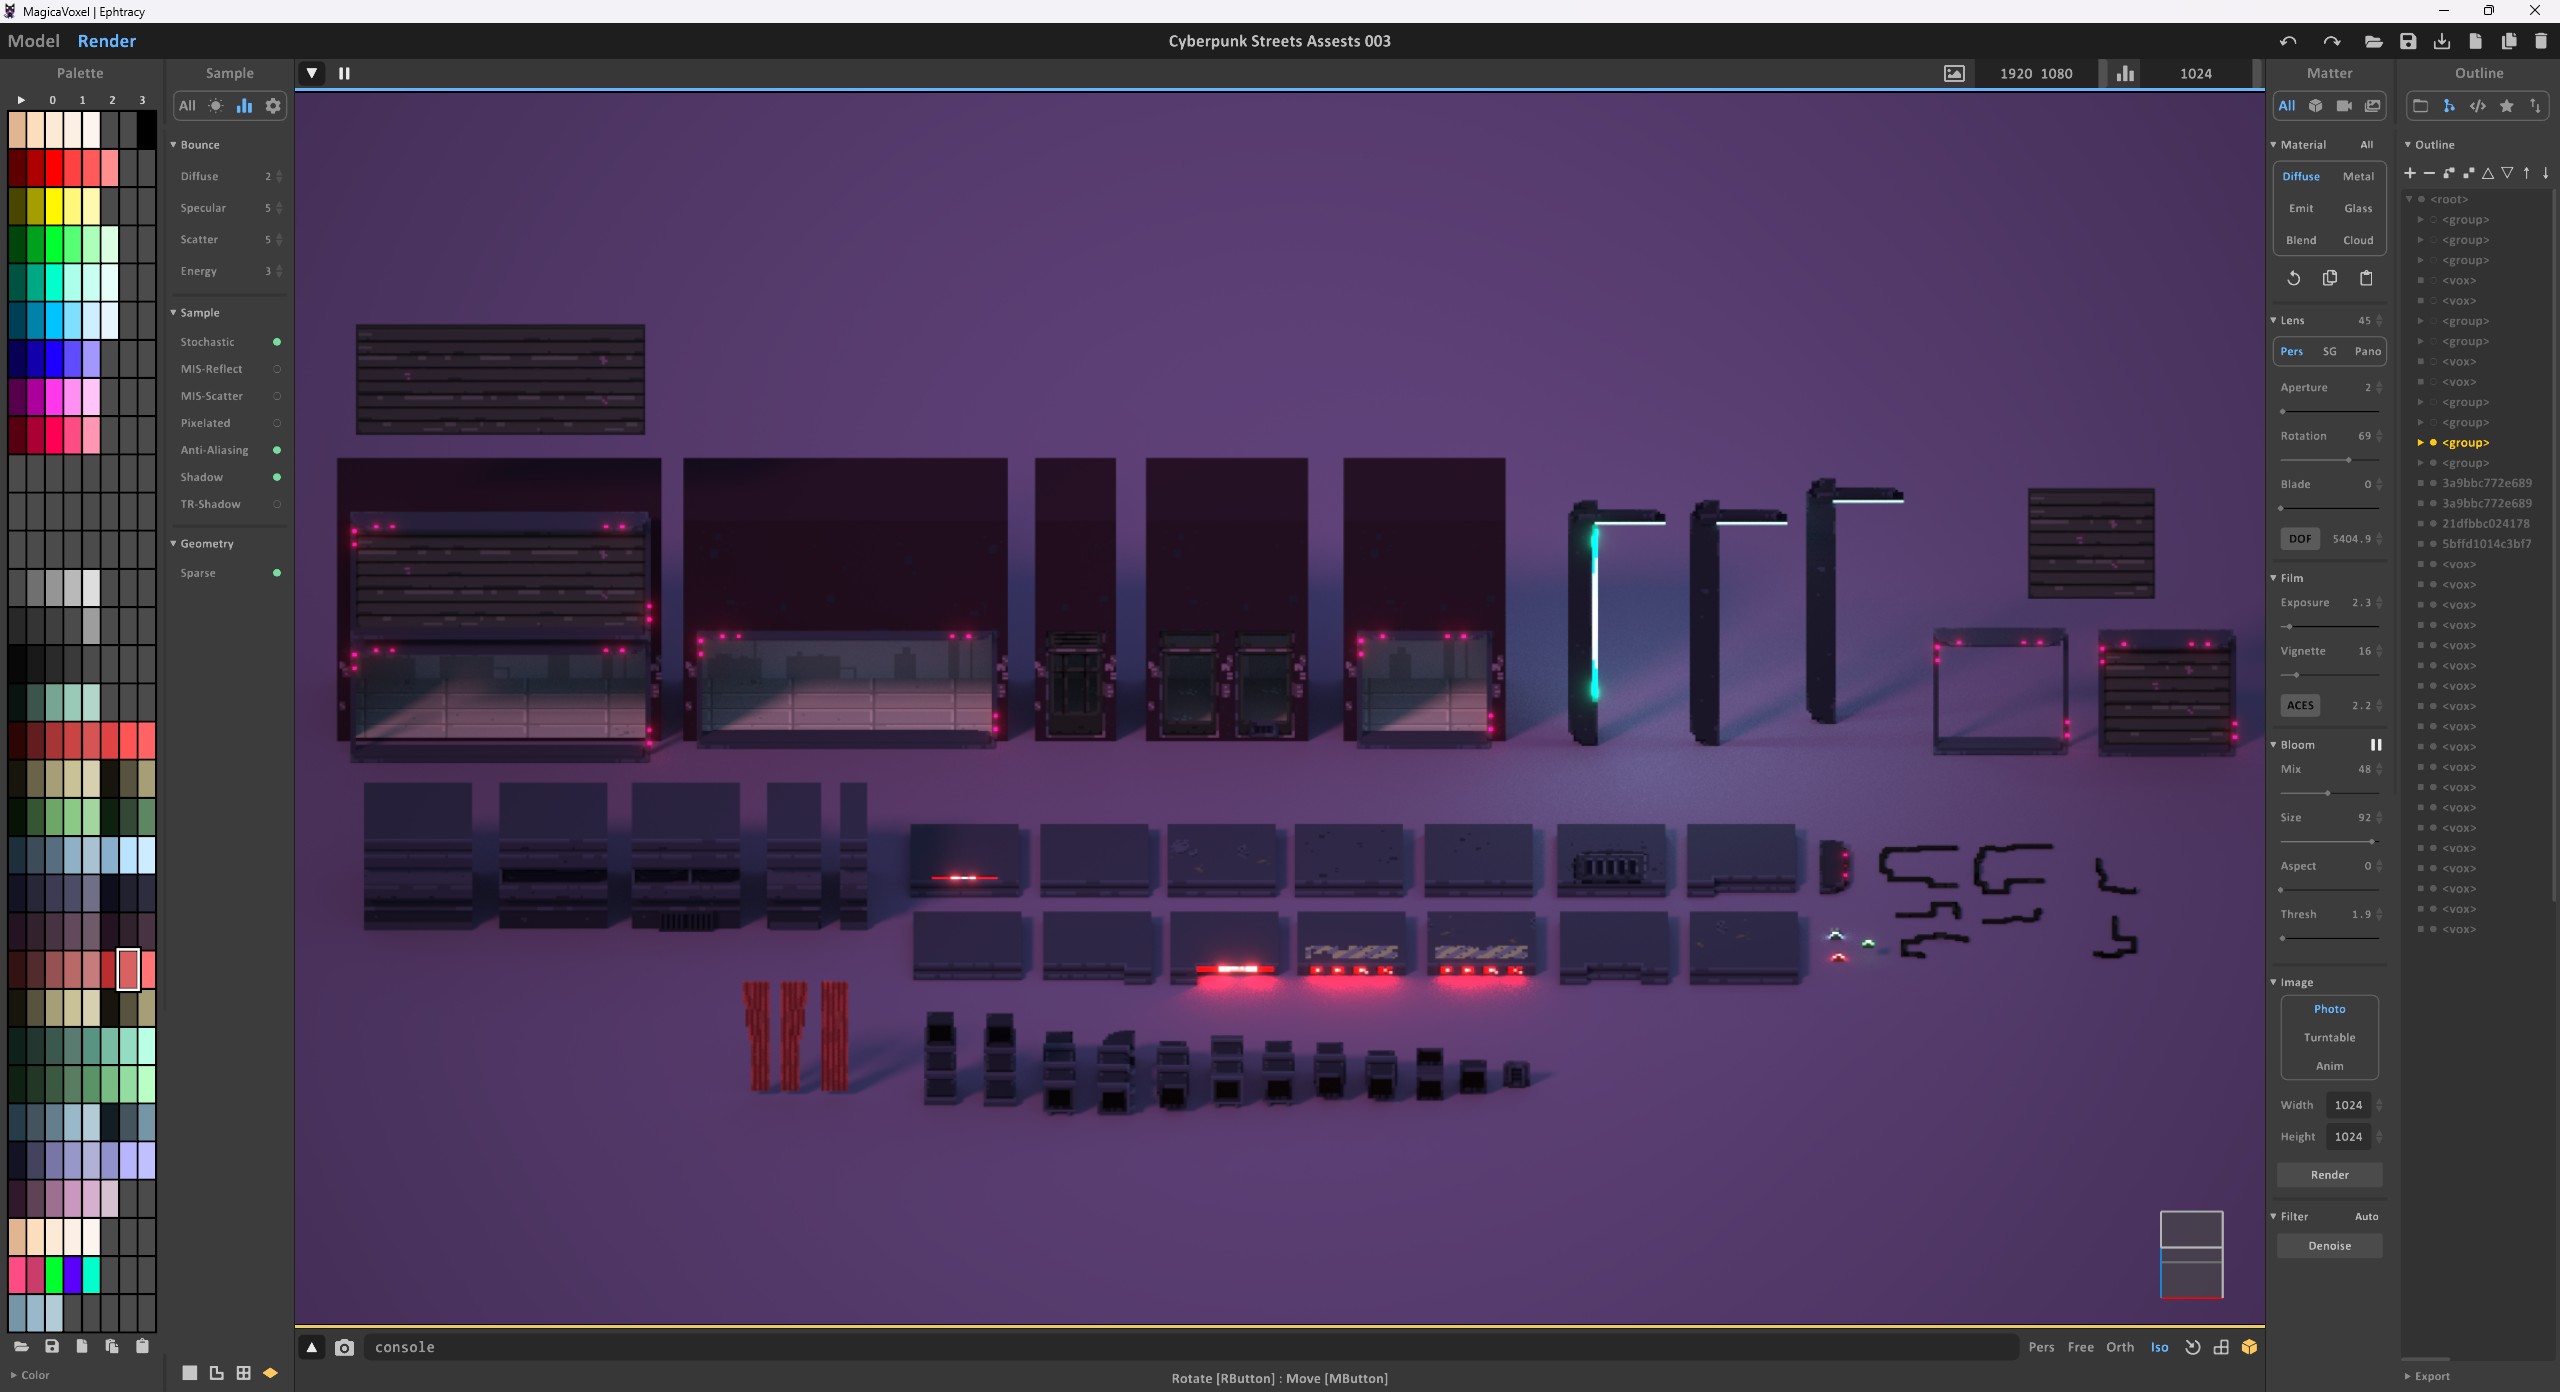Viewport: 2560px width, 1392px height.
Task: Save palette using the palette floppy icon
Action: click(x=52, y=1346)
